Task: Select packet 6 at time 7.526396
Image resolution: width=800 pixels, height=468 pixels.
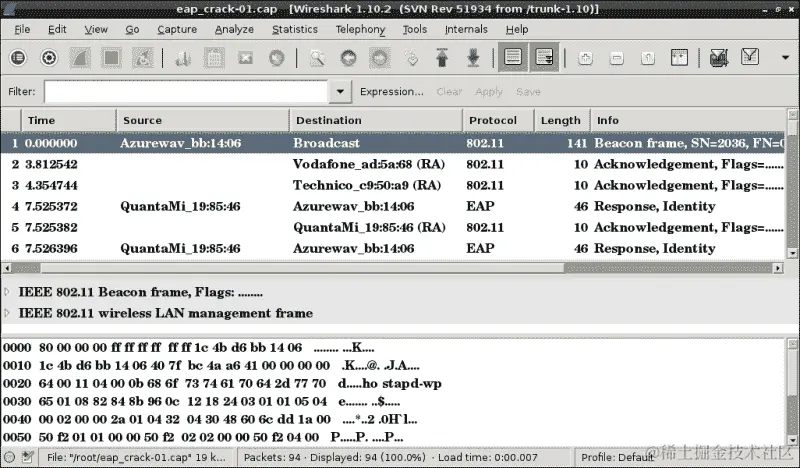Action: pyautogui.click(x=393, y=249)
